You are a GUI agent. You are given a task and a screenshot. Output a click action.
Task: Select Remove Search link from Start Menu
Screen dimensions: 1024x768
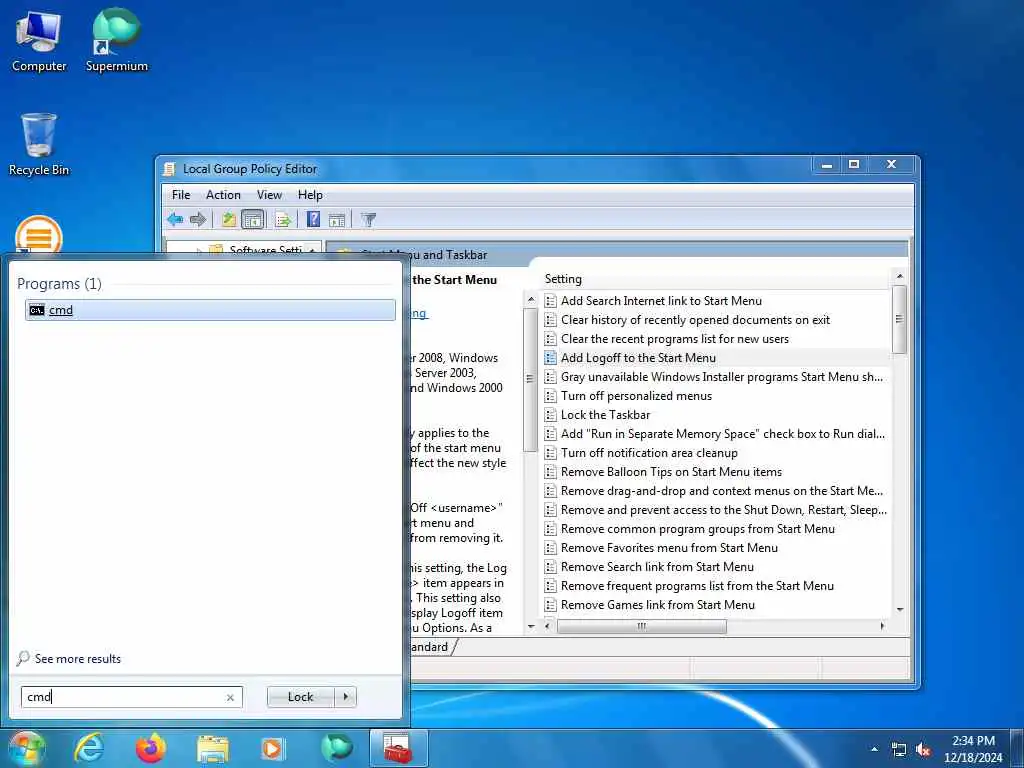(x=657, y=567)
